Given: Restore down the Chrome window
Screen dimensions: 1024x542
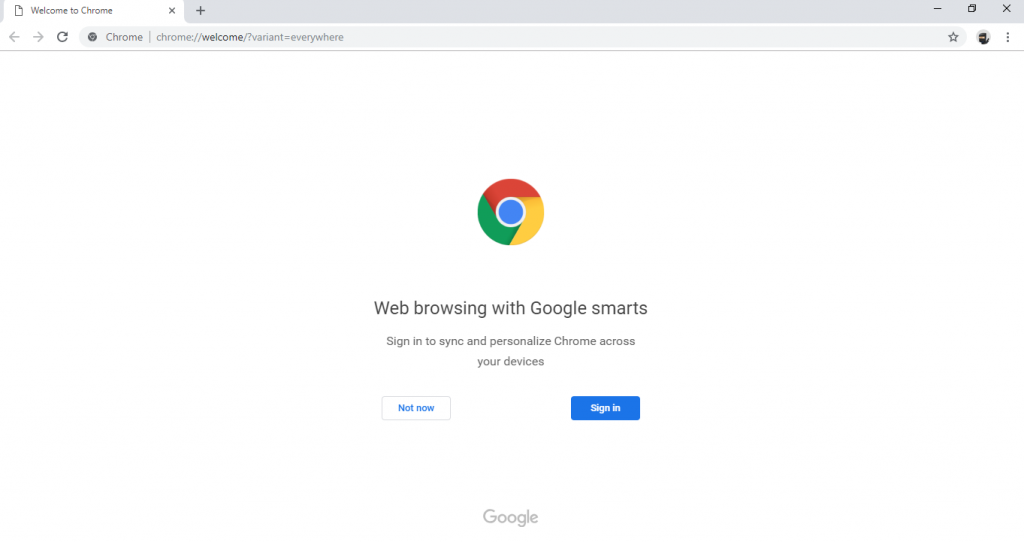Looking at the screenshot, I should tap(972, 9).
